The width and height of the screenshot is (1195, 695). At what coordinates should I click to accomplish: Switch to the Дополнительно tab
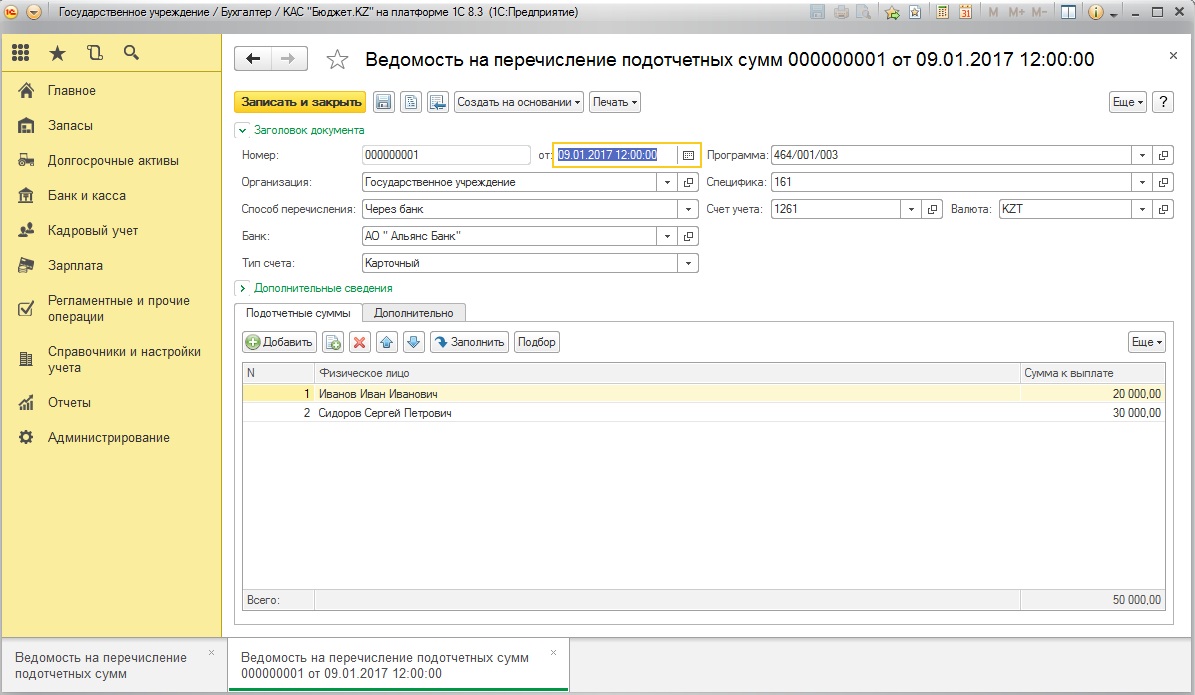pyautogui.click(x=414, y=313)
